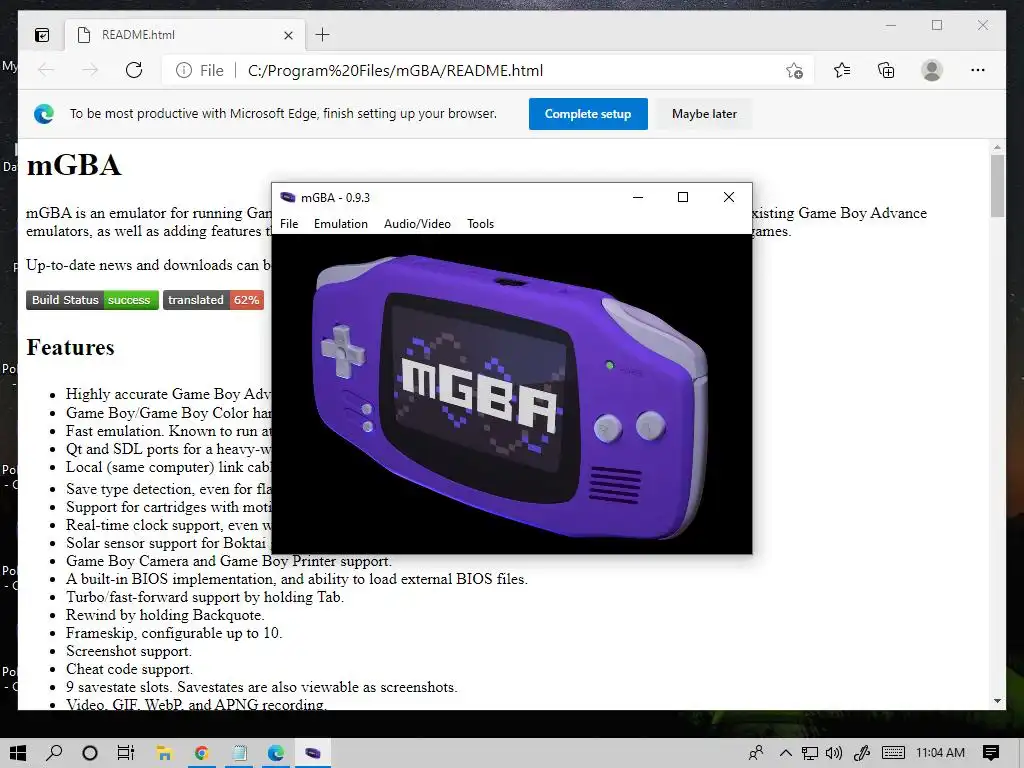Close the README.html tab
Viewport: 1024px width, 768px height.
click(288, 35)
